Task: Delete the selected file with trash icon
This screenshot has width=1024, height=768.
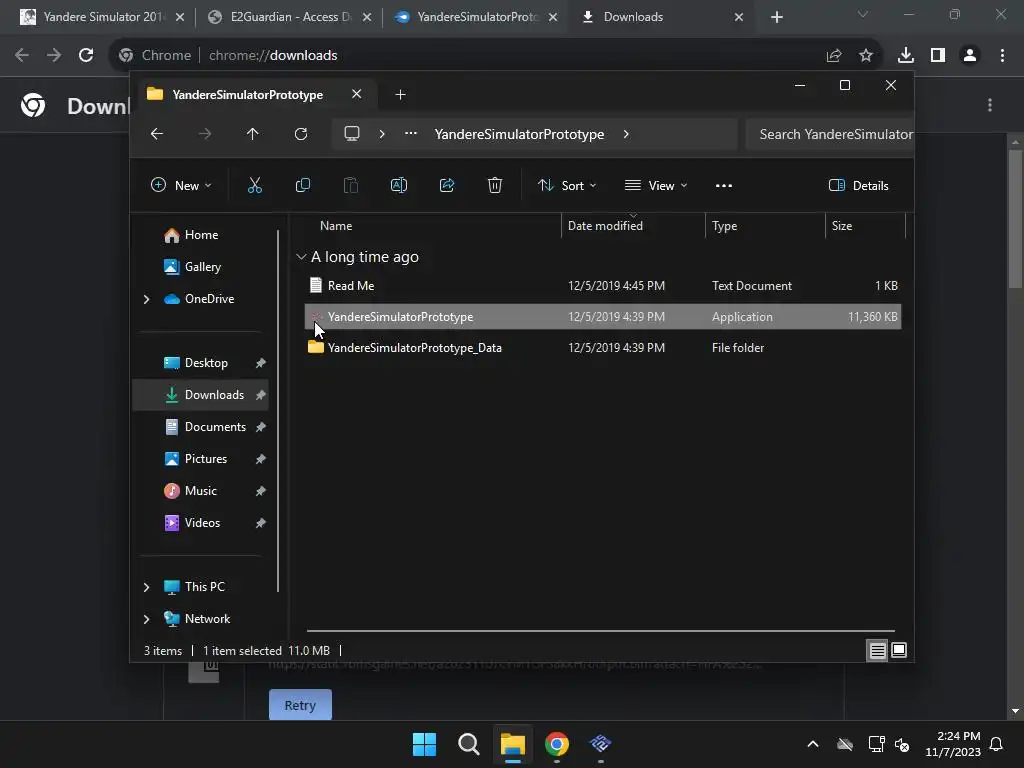Action: tap(495, 185)
